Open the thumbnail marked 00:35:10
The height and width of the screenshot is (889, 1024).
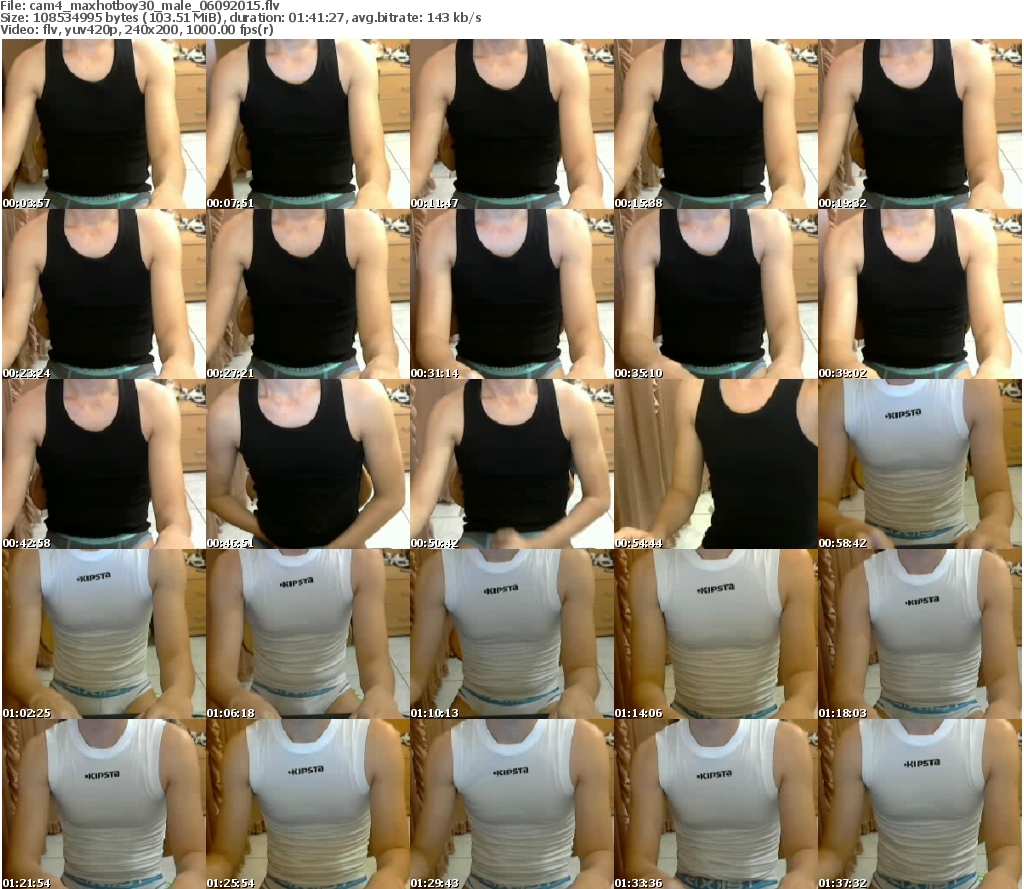[716, 294]
